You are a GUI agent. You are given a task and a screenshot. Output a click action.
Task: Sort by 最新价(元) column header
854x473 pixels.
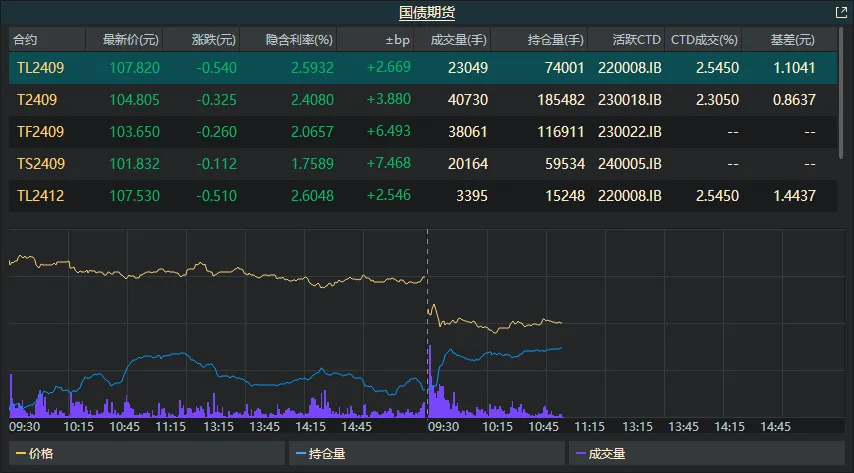(x=130, y=40)
